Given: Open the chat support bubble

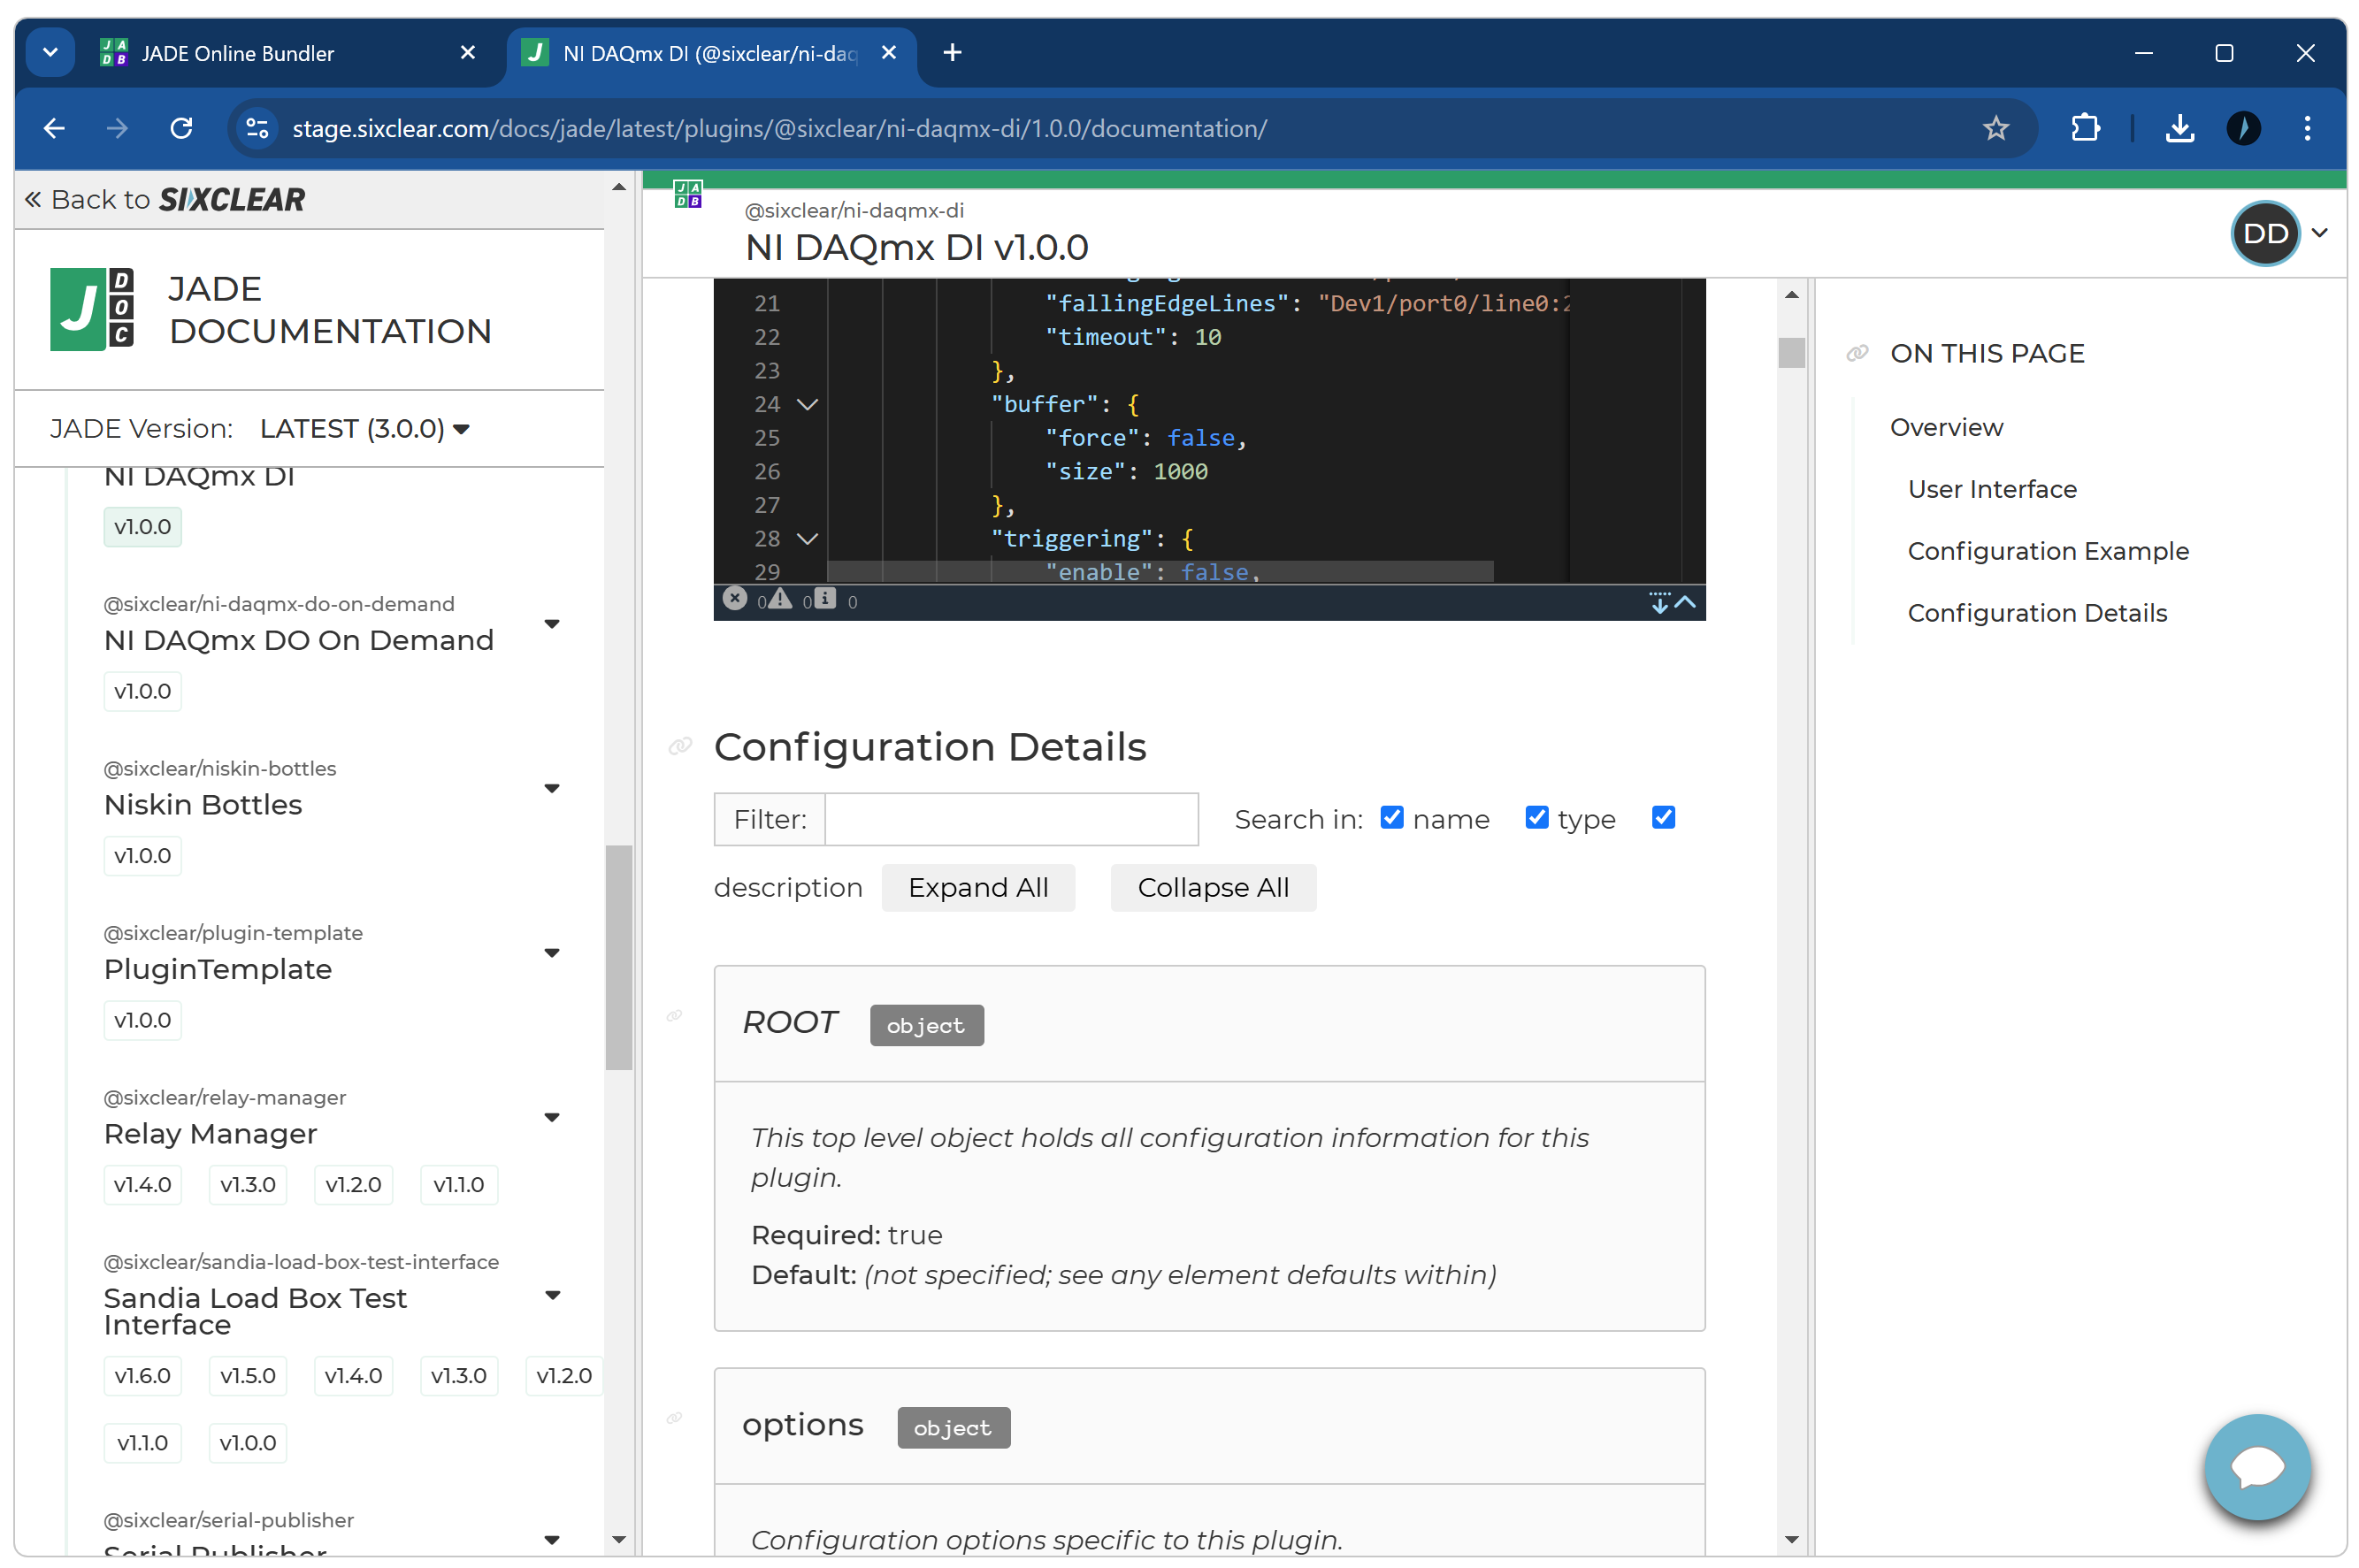Looking at the screenshot, I should pyautogui.click(x=2258, y=1467).
